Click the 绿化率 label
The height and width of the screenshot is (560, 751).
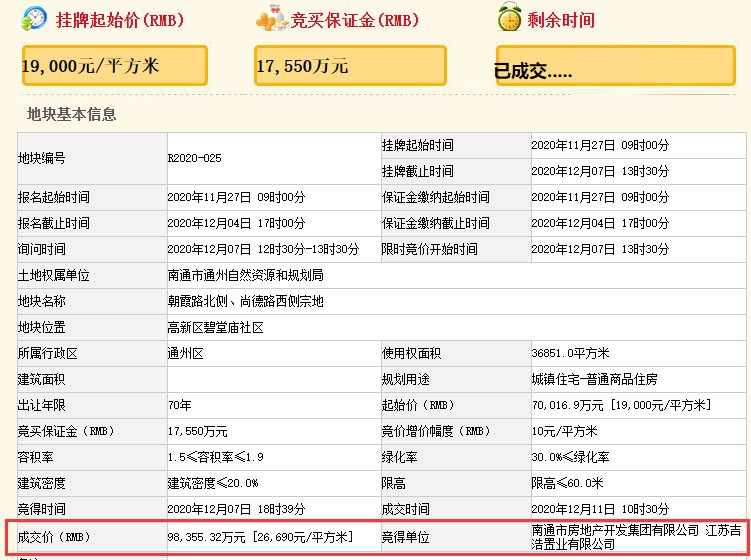coord(399,457)
